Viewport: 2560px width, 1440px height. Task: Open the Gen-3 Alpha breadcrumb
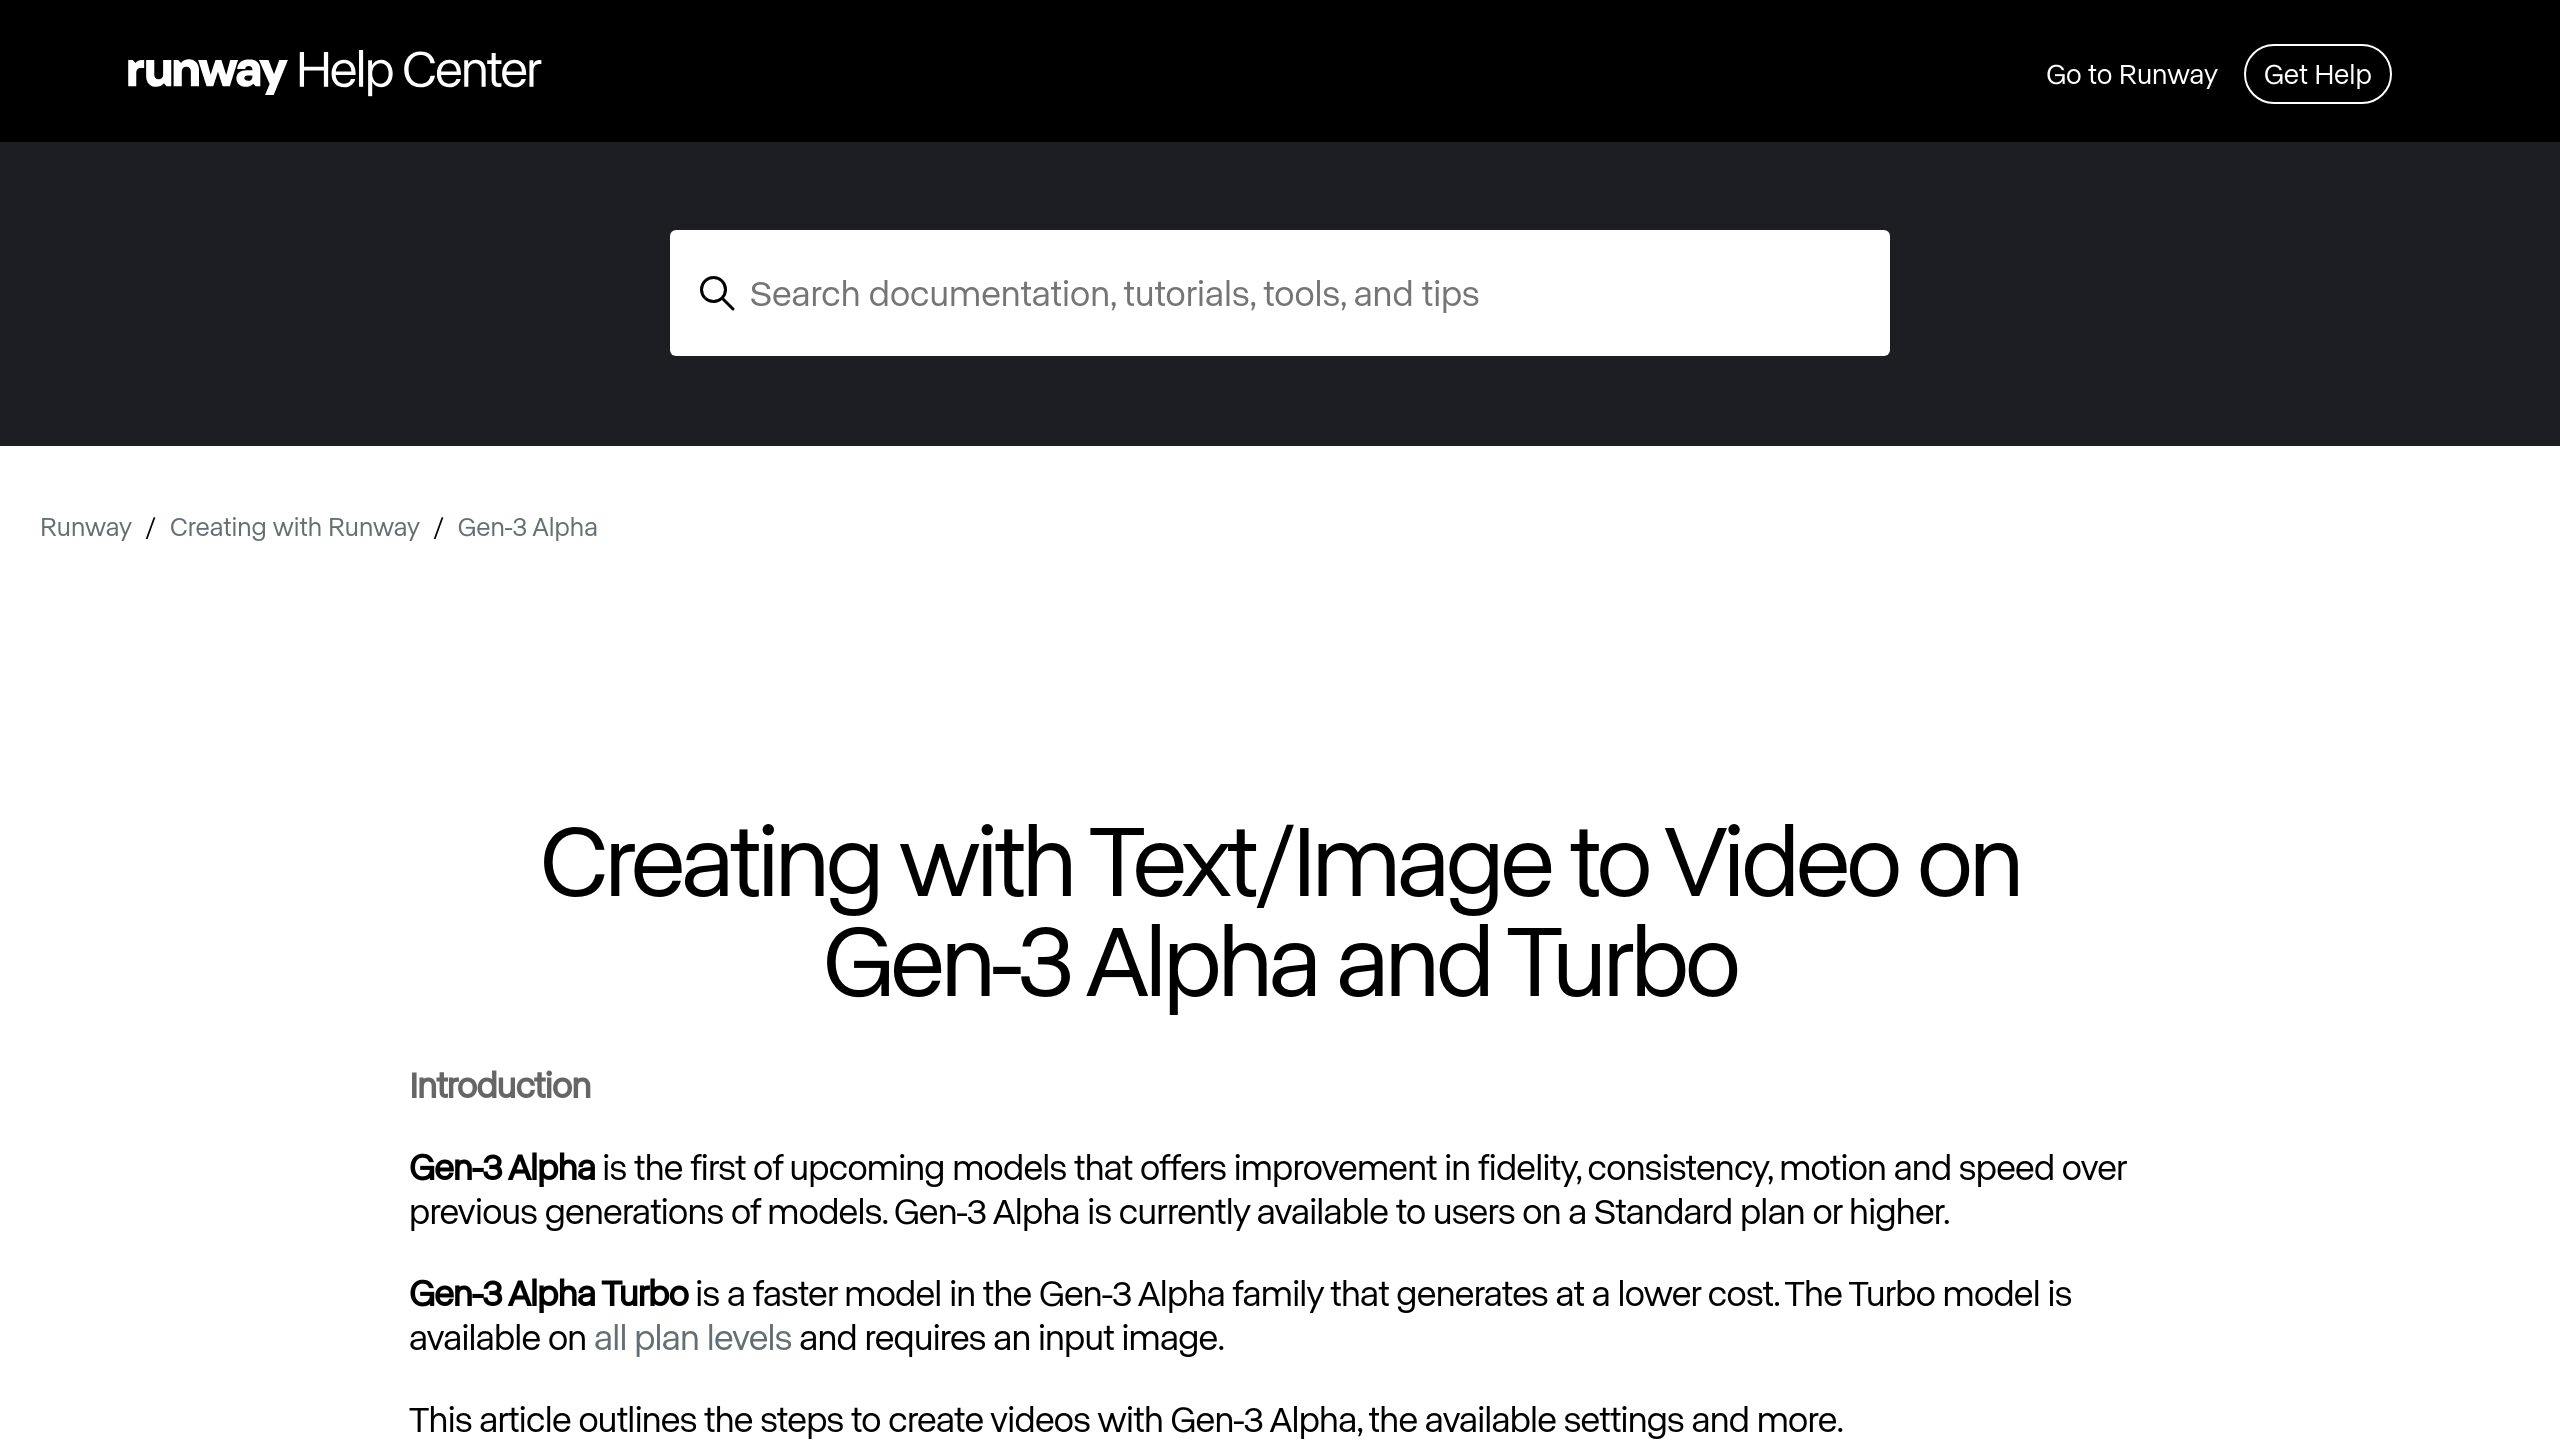click(x=527, y=527)
